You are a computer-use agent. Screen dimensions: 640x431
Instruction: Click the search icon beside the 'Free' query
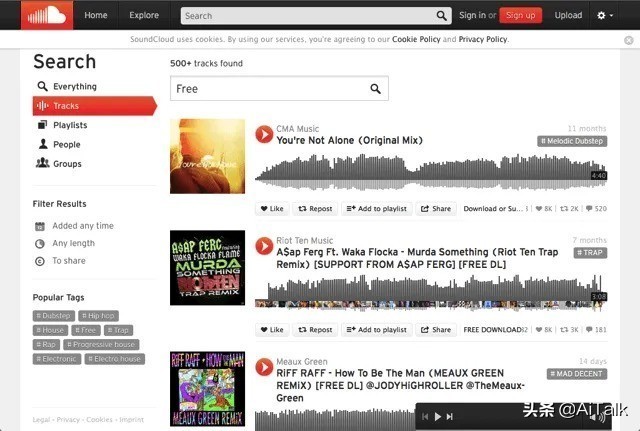click(x=376, y=89)
